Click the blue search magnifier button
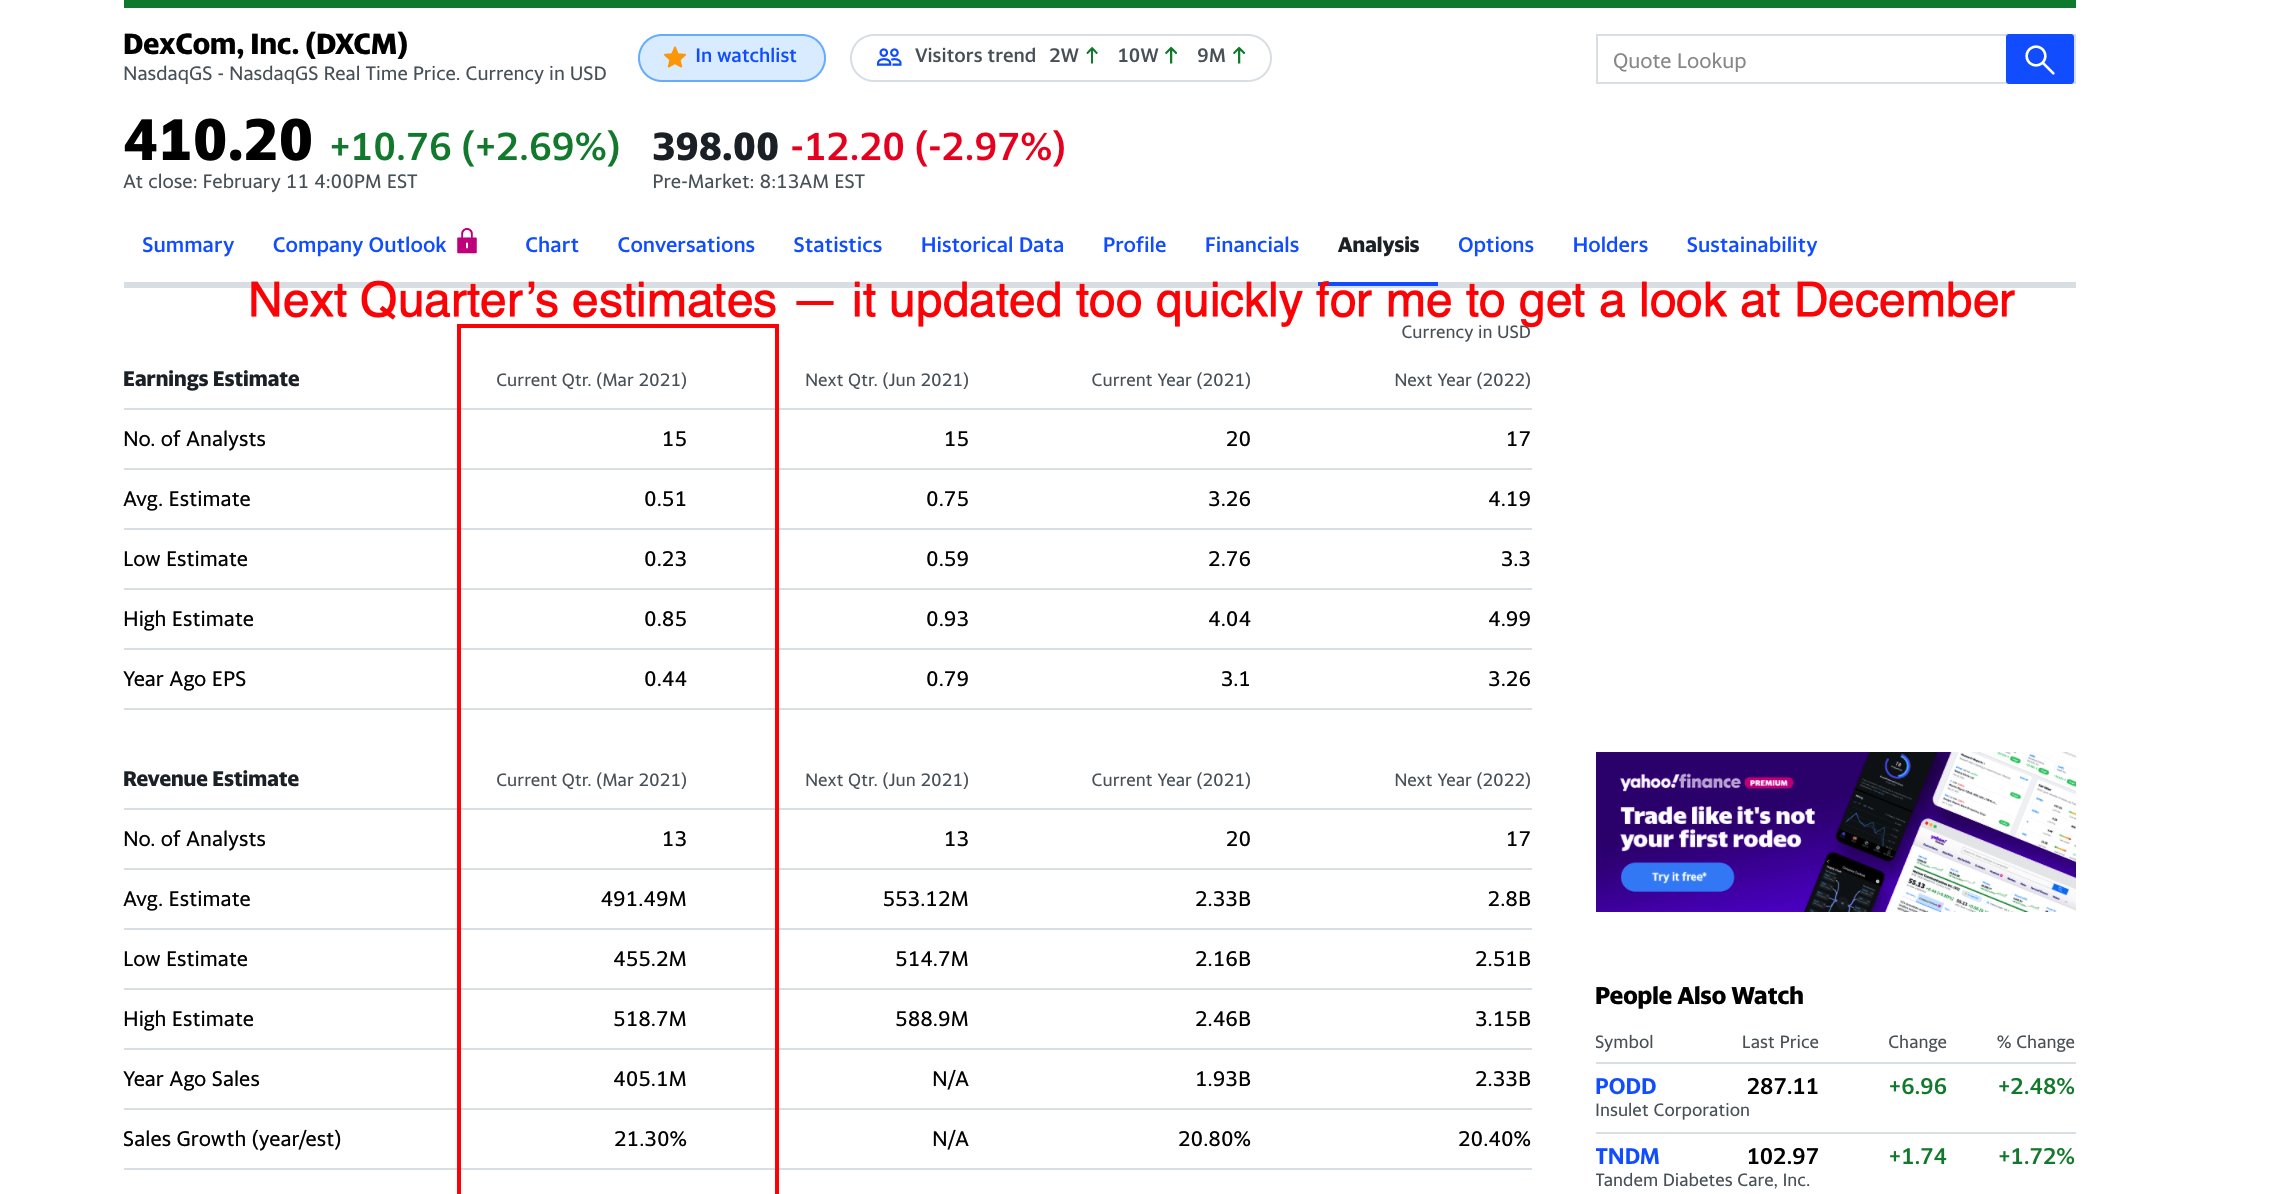The height and width of the screenshot is (1194, 2284). click(x=2039, y=59)
